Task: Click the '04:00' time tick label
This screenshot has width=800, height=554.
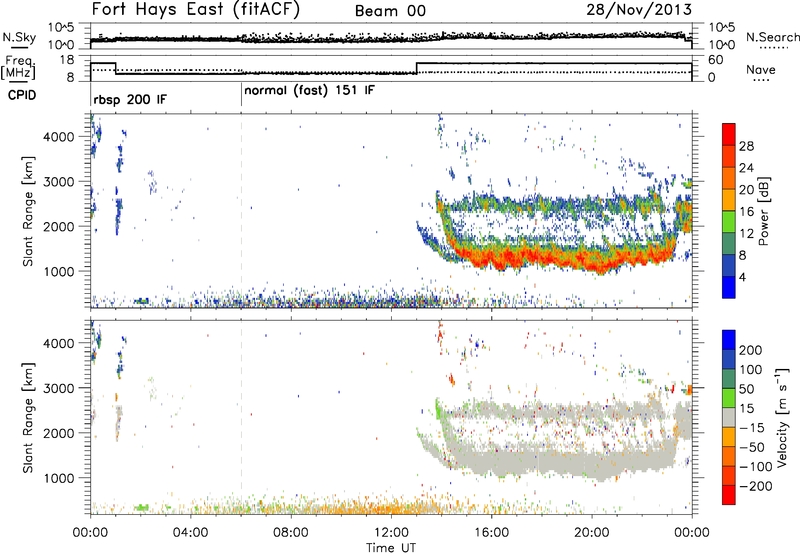Action: pos(190,533)
